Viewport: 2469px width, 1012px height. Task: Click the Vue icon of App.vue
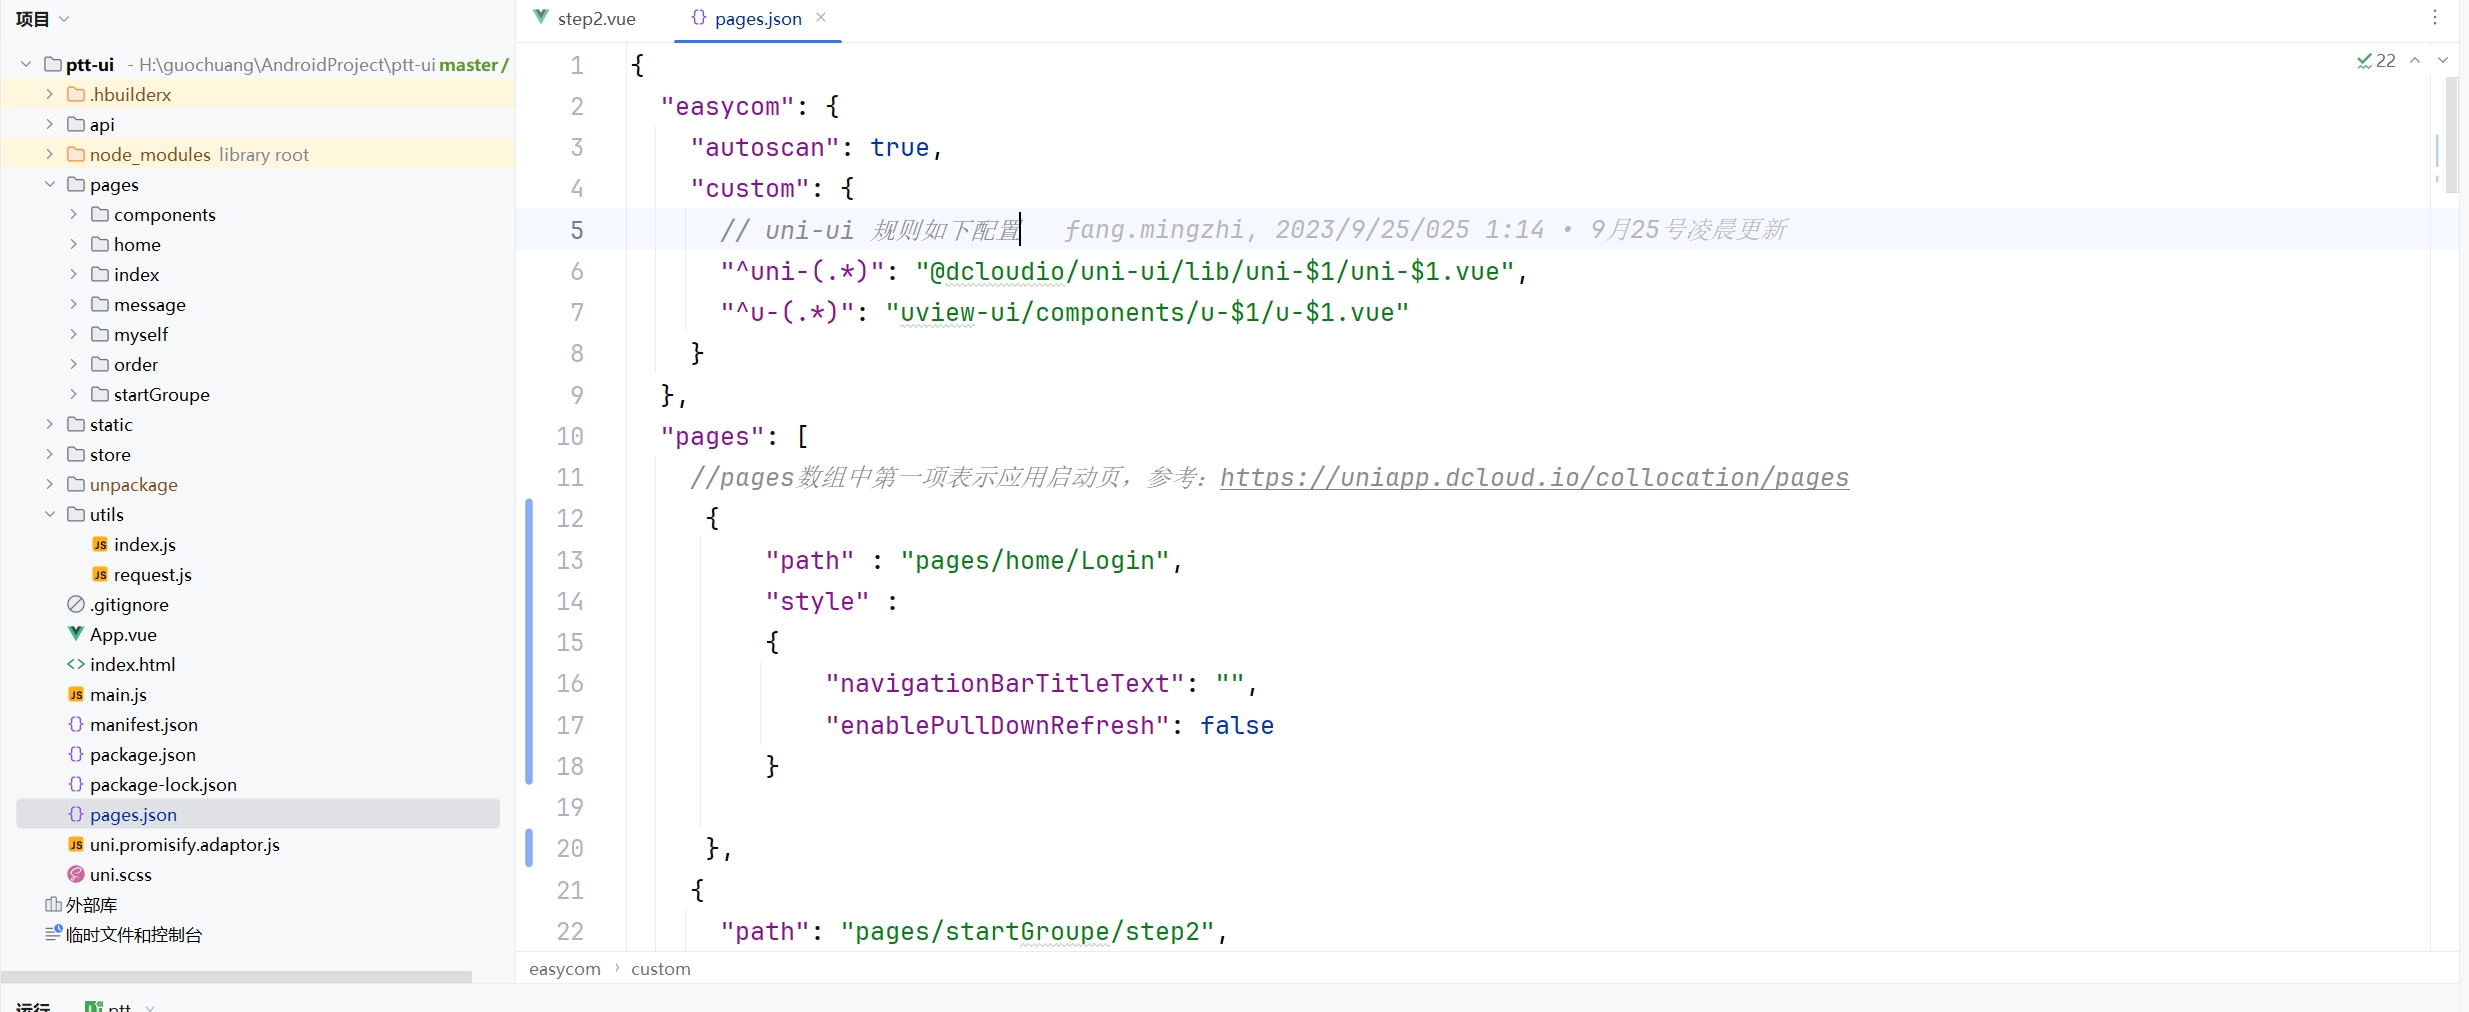click(76, 633)
